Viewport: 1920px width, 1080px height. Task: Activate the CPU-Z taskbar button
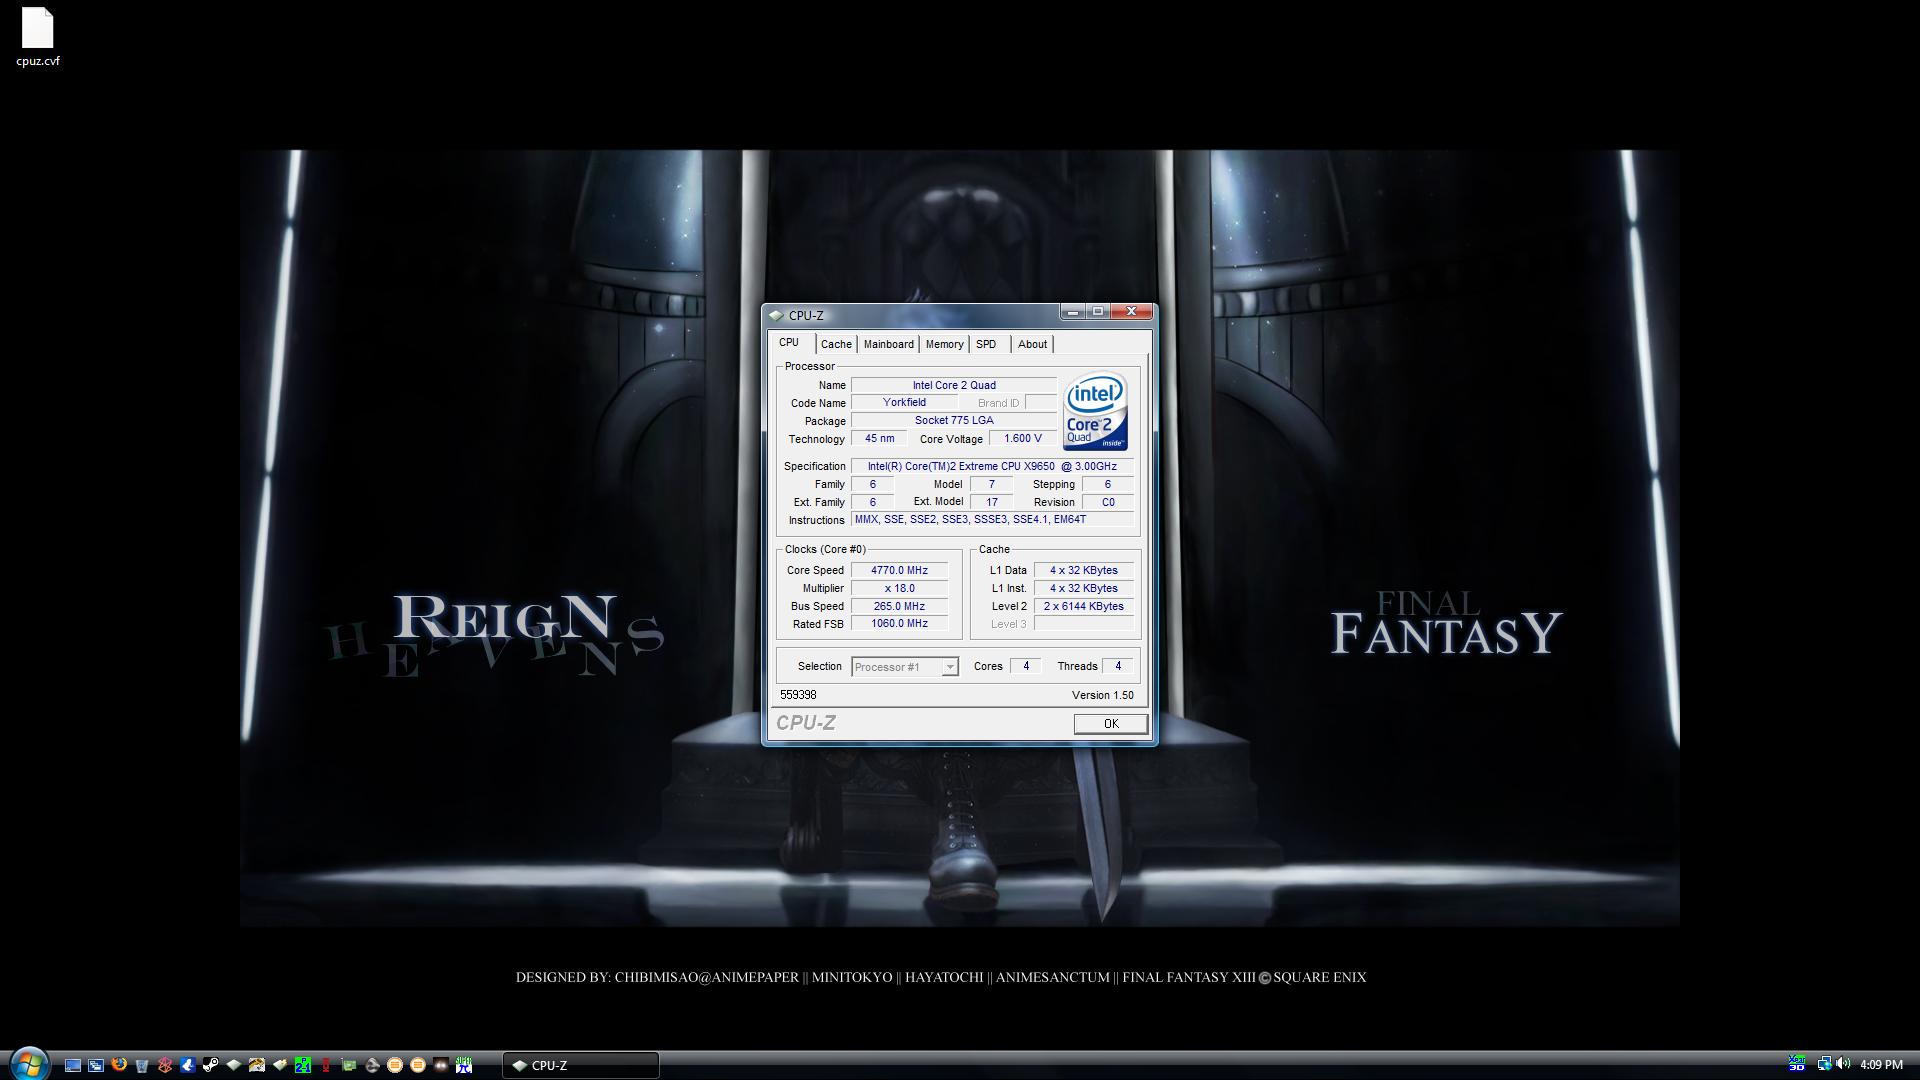(x=580, y=1065)
